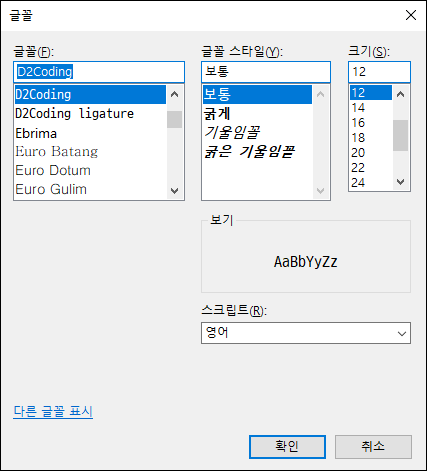Click size list scroll down arrow
The height and width of the screenshot is (471, 427).
click(x=400, y=182)
